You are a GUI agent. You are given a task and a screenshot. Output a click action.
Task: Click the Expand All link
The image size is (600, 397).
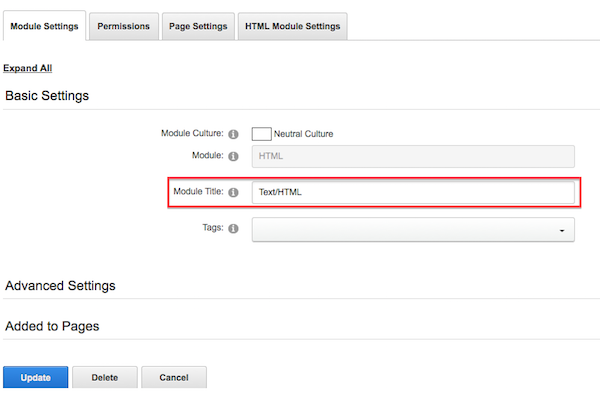[28, 68]
